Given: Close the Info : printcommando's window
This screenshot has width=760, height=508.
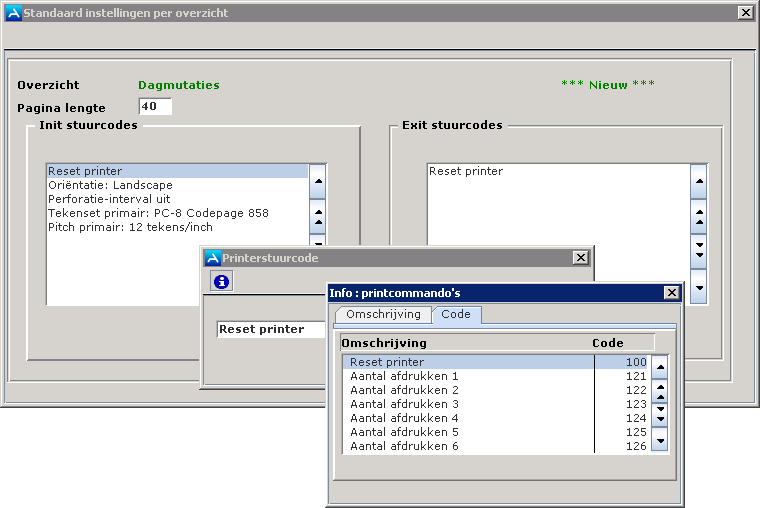Looking at the screenshot, I should 671,293.
